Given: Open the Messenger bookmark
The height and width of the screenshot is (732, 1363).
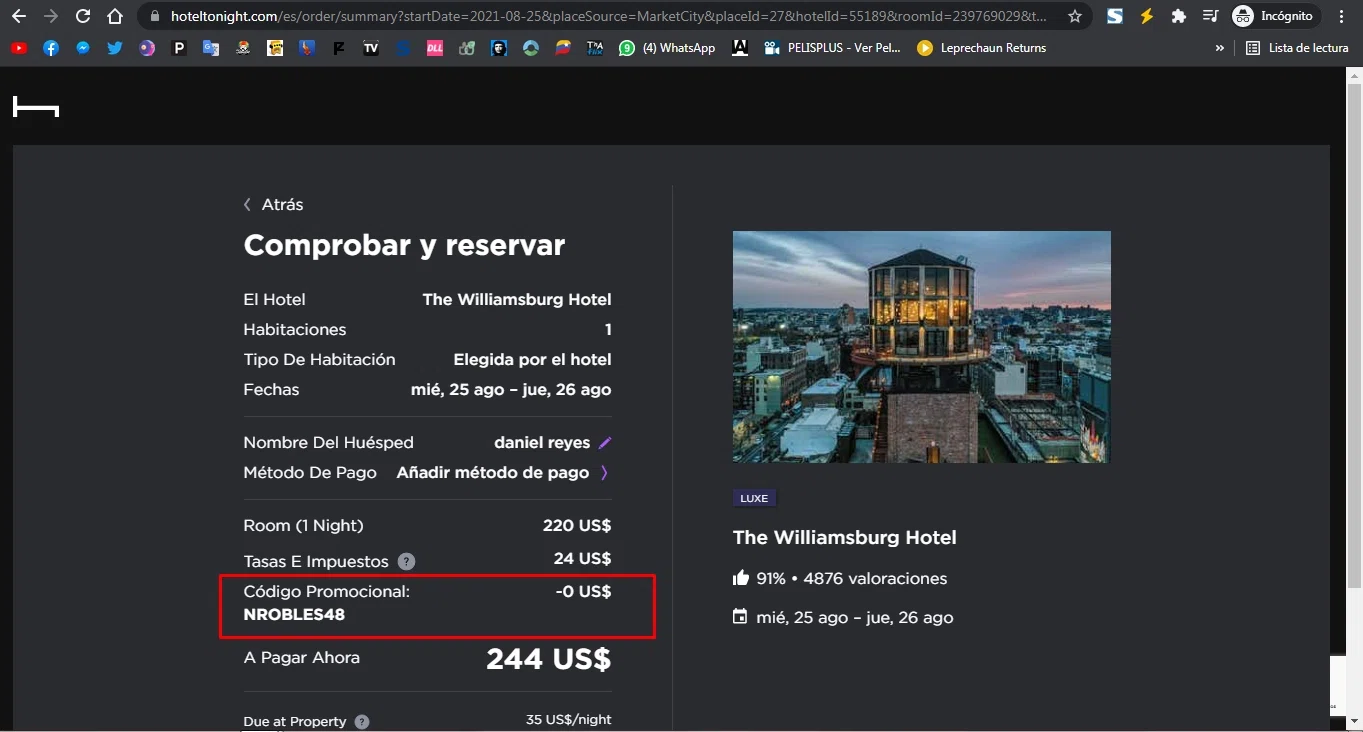Looking at the screenshot, I should 83,48.
